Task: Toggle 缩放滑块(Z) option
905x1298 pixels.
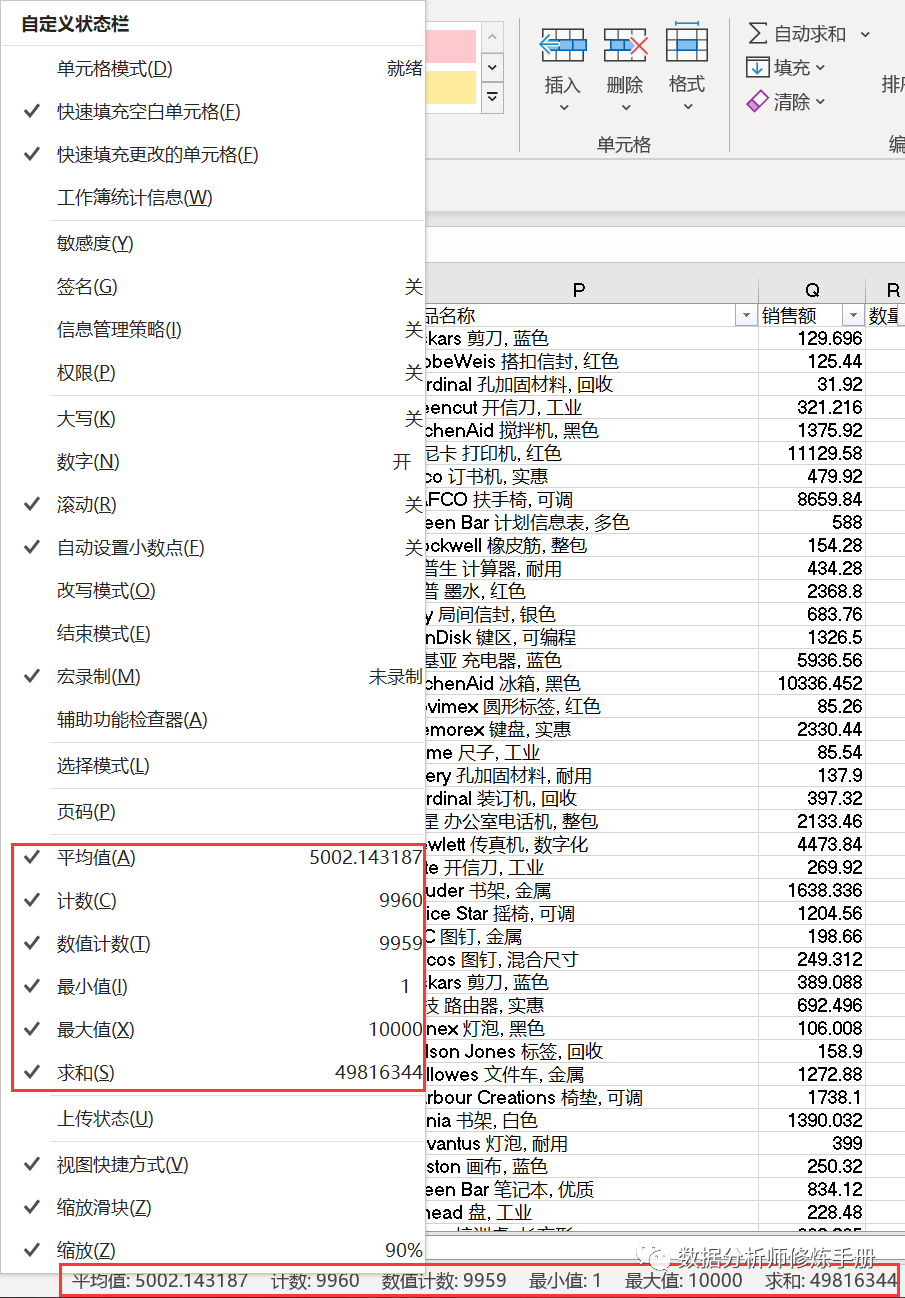Action: pos(213,1208)
